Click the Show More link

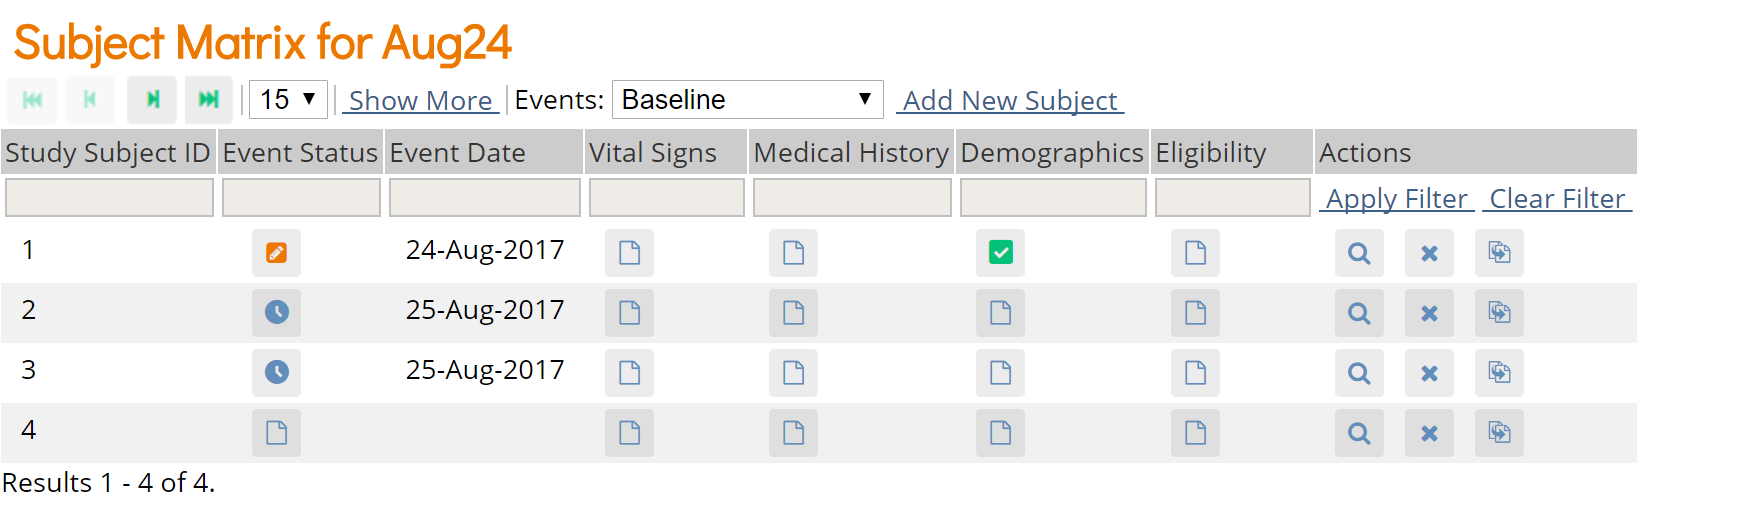tap(420, 101)
